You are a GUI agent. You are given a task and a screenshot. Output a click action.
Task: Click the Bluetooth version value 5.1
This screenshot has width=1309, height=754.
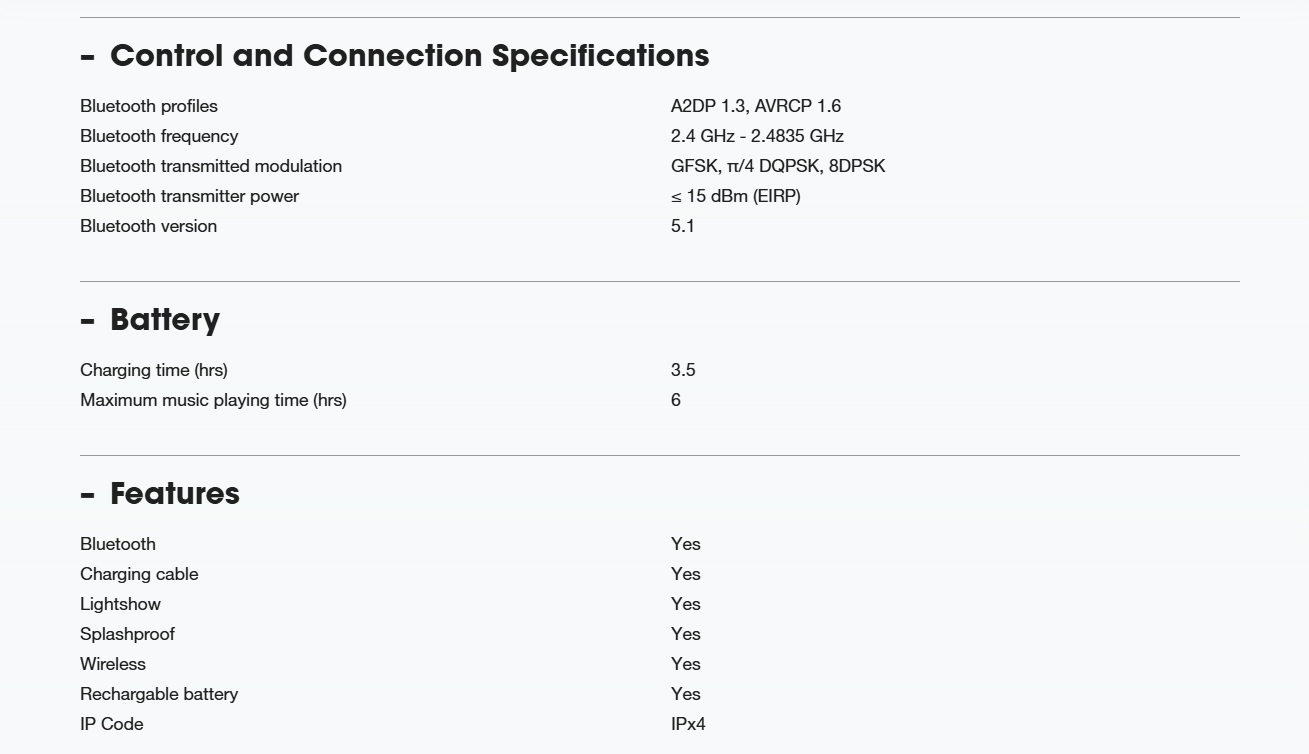tap(683, 226)
